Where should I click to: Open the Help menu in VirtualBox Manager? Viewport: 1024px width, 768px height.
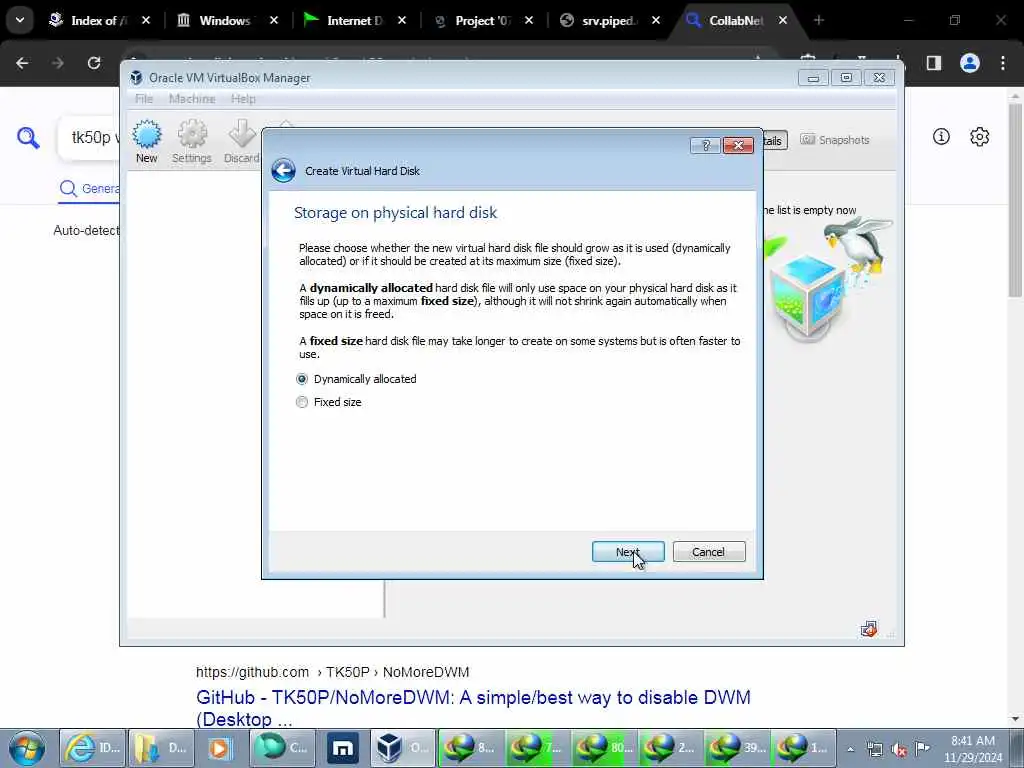243,99
